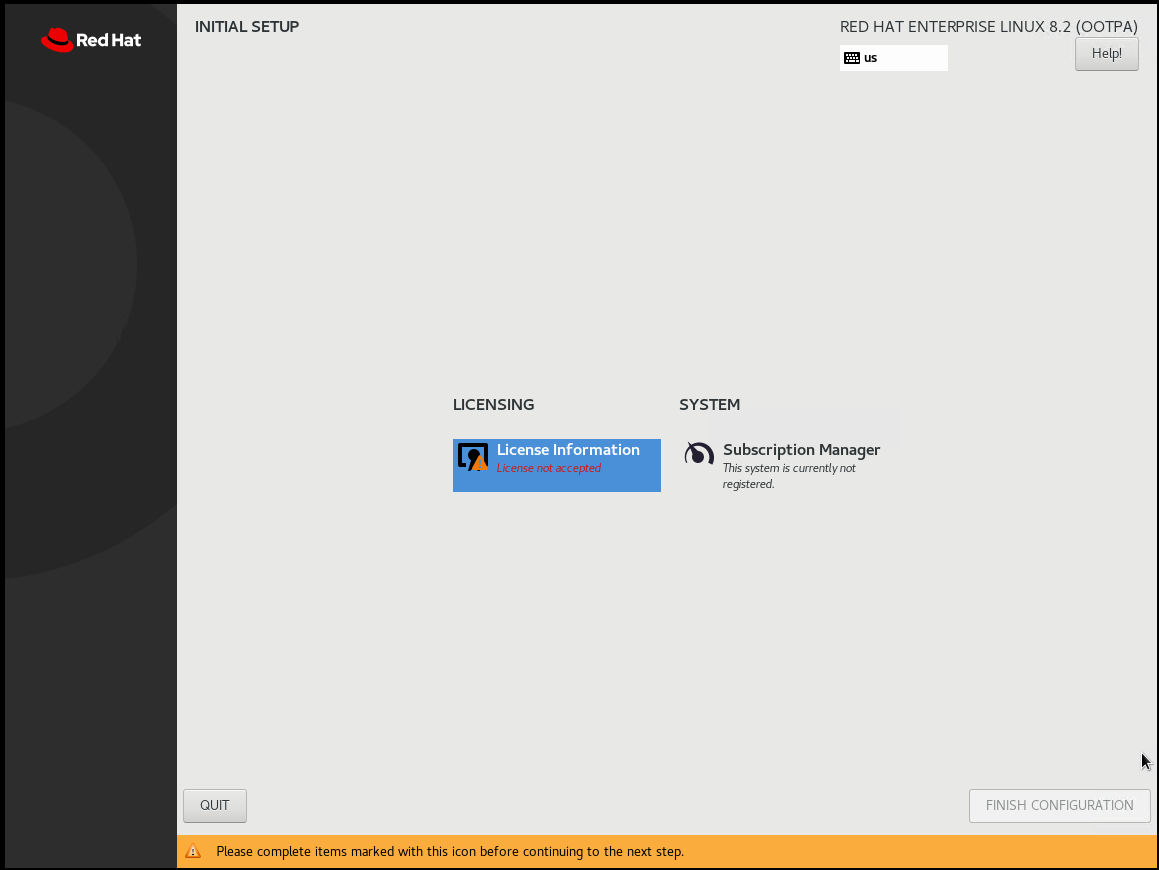Click the 'Red Hat' wordmark text in sidebar

(109, 41)
